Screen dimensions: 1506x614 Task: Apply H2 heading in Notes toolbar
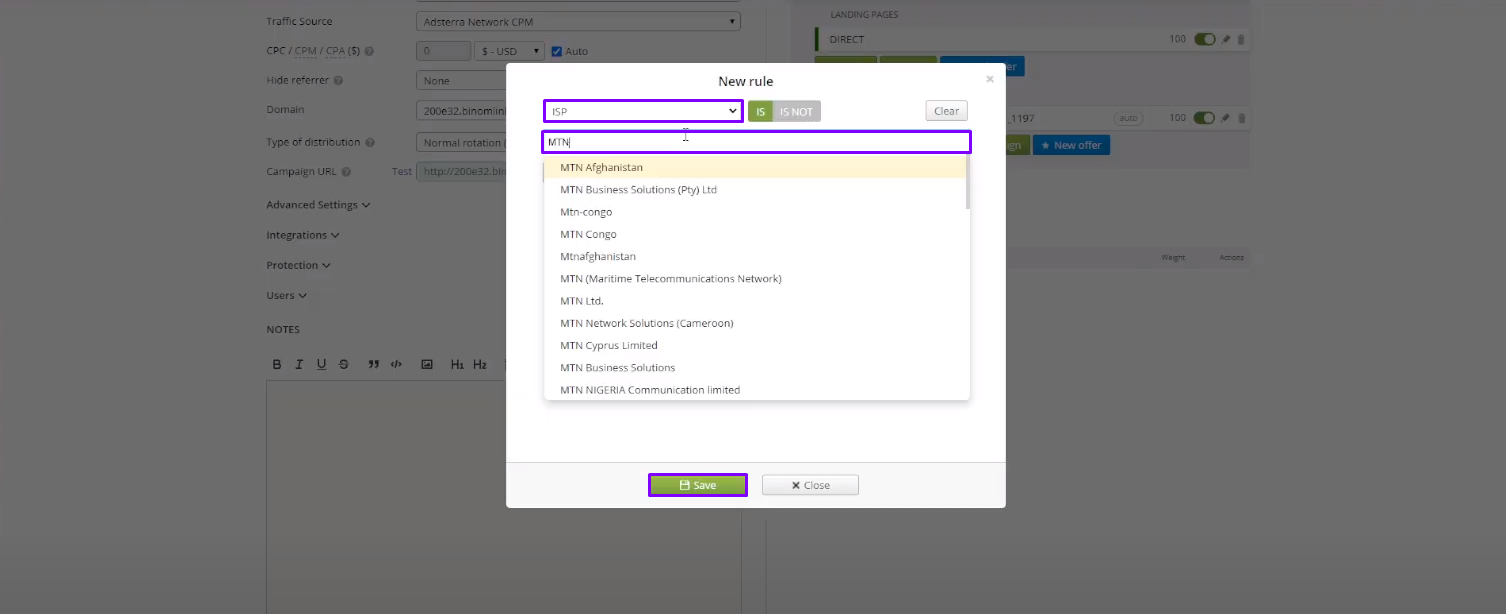[480, 365]
